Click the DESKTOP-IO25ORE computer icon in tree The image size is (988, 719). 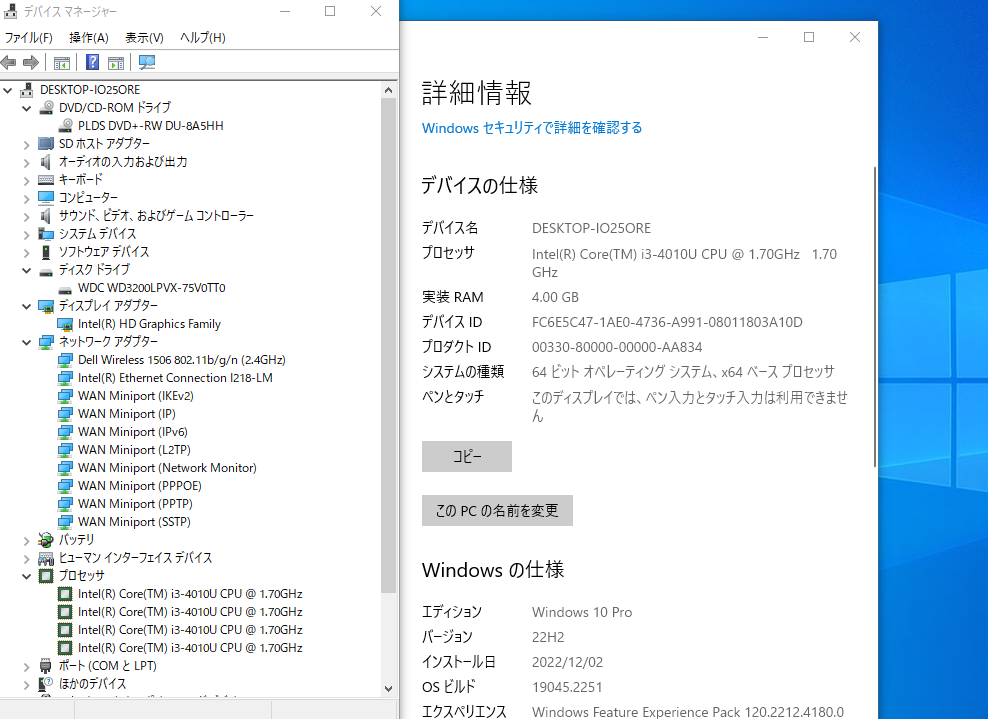click(26, 90)
